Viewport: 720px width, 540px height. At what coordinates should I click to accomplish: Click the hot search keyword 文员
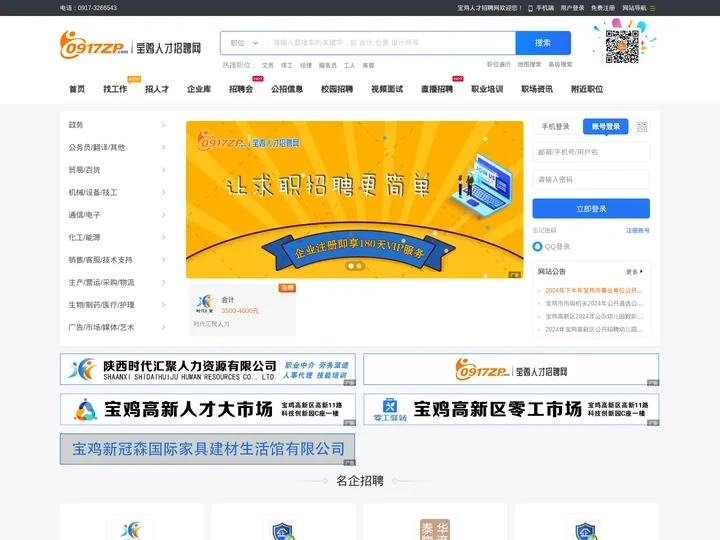click(268, 65)
